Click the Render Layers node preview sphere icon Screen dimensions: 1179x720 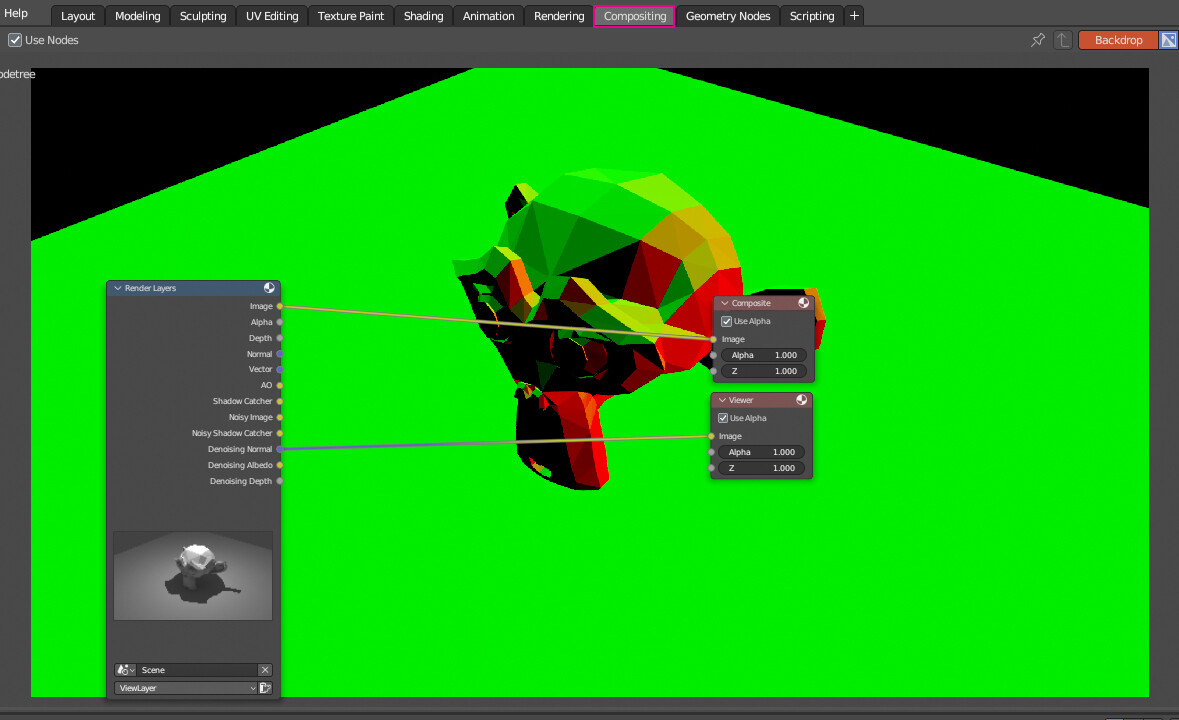[269, 288]
